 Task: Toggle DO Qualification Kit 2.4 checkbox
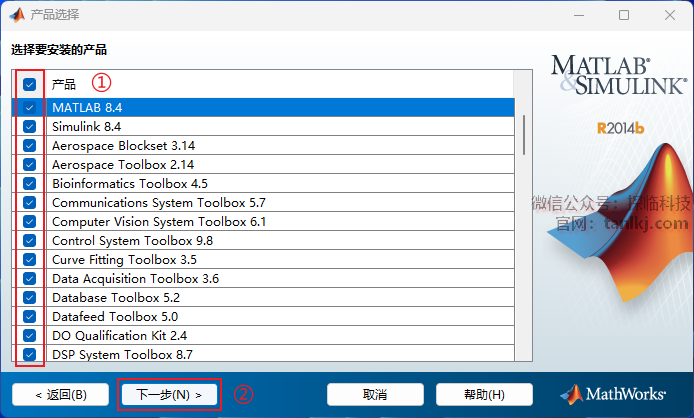point(29,336)
